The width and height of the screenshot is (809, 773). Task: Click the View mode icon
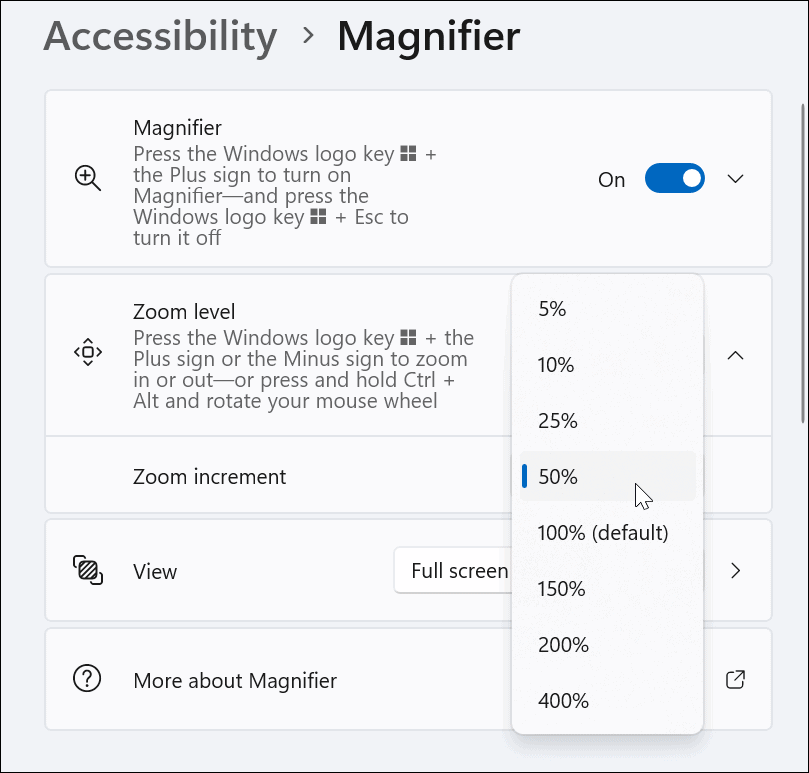tap(88, 570)
